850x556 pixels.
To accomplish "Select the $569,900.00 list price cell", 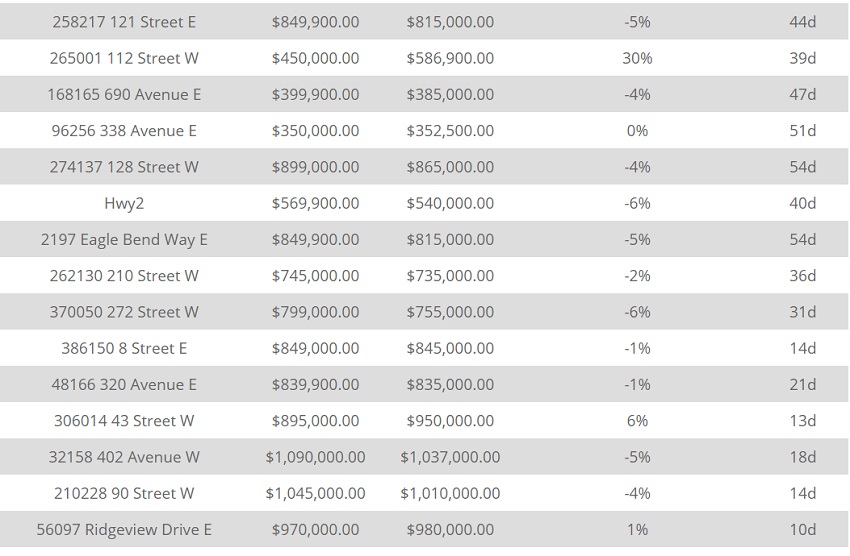I will [x=315, y=203].
